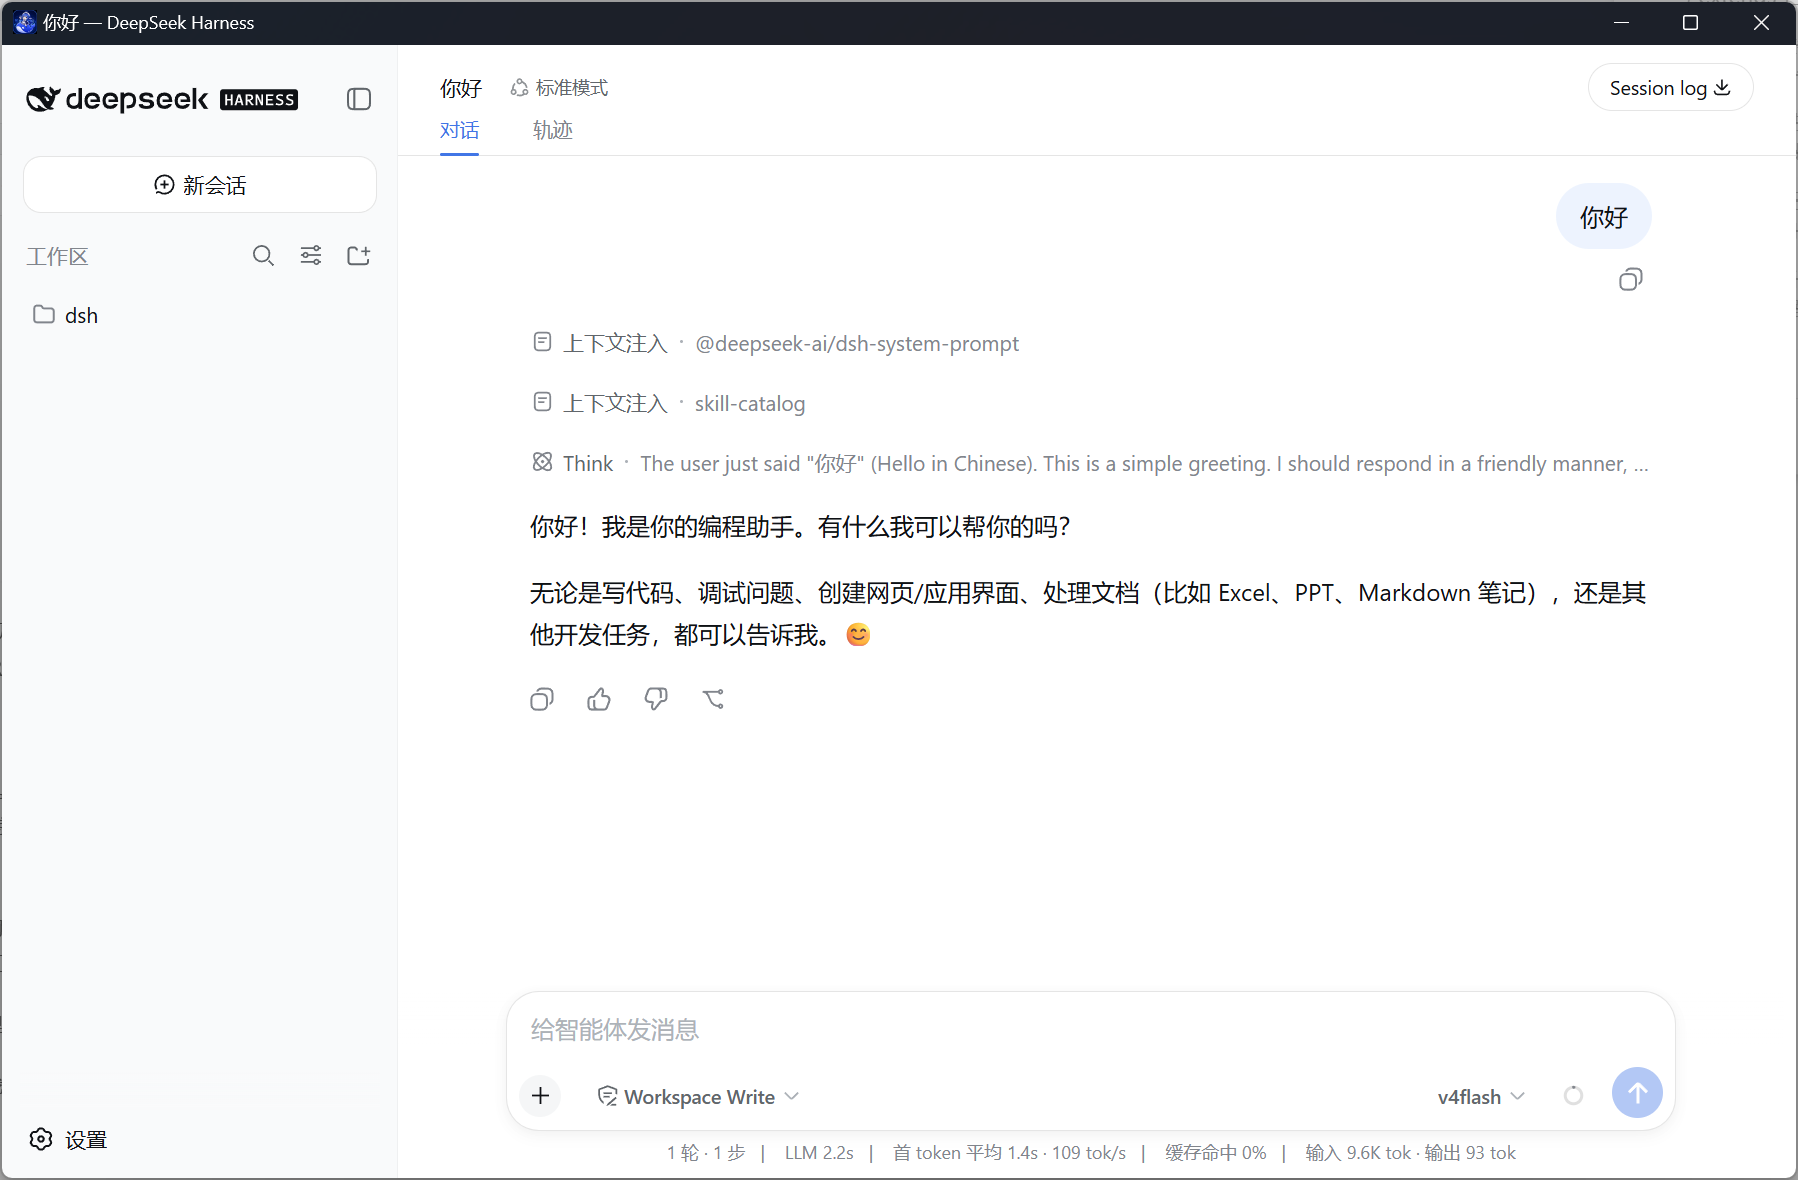This screenshot has height=1180, width=1798.
Task: Open the v4flash model dropdown
Action: tap(1481, 1097)
